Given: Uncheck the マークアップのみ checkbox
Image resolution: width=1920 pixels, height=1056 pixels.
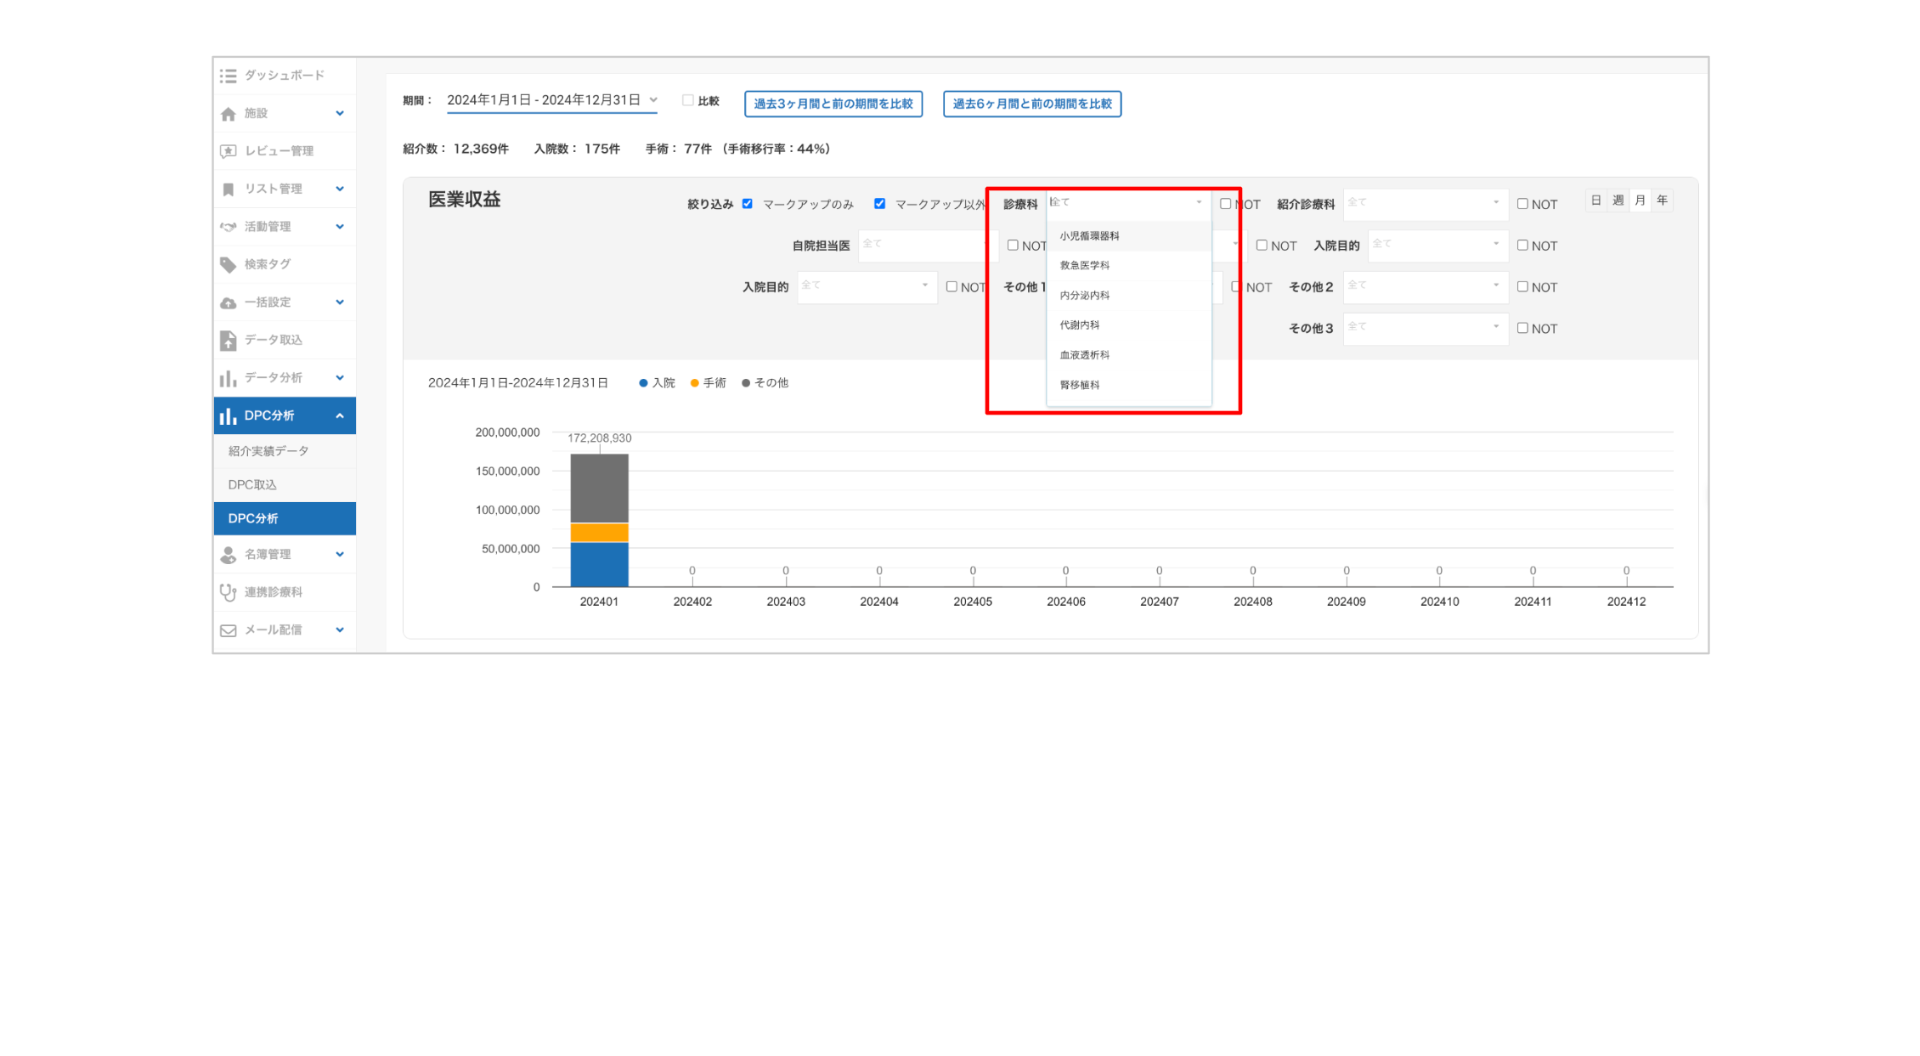Looking at the screenshot, I should coord(747,204).
